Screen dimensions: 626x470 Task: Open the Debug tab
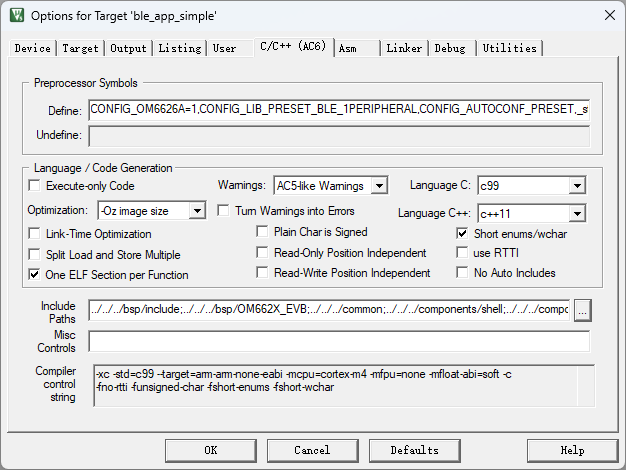[450, 48]
